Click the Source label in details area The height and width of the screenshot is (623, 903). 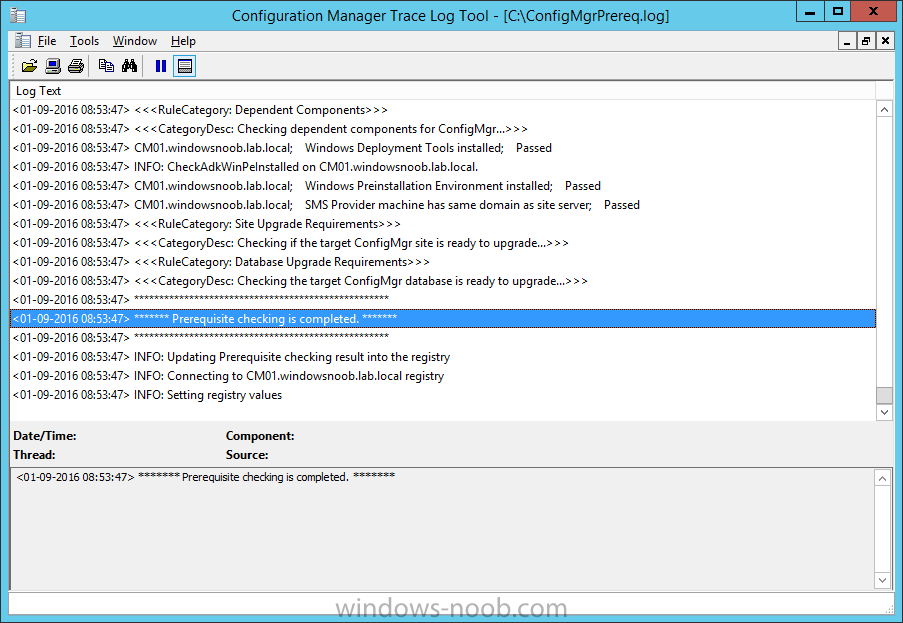(x=246, y=455)
